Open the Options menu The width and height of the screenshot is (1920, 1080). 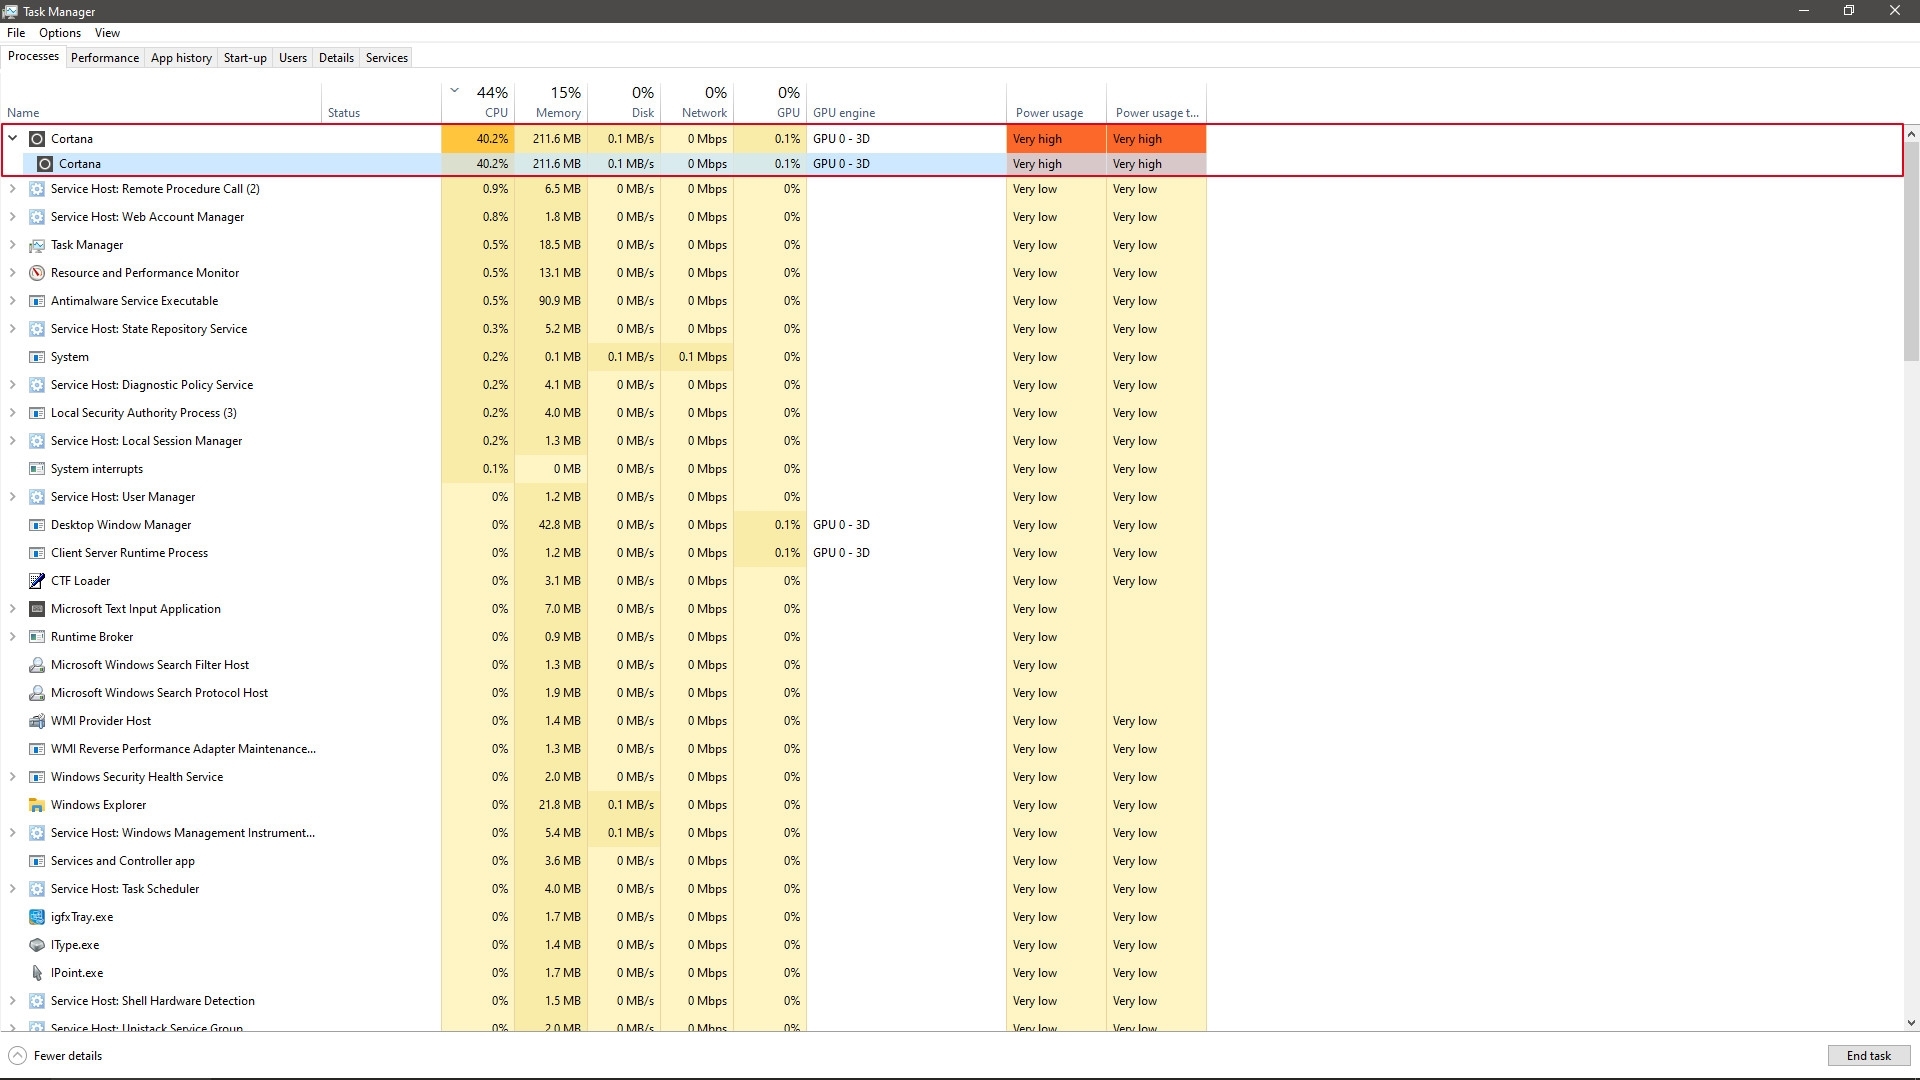[59, 32]
